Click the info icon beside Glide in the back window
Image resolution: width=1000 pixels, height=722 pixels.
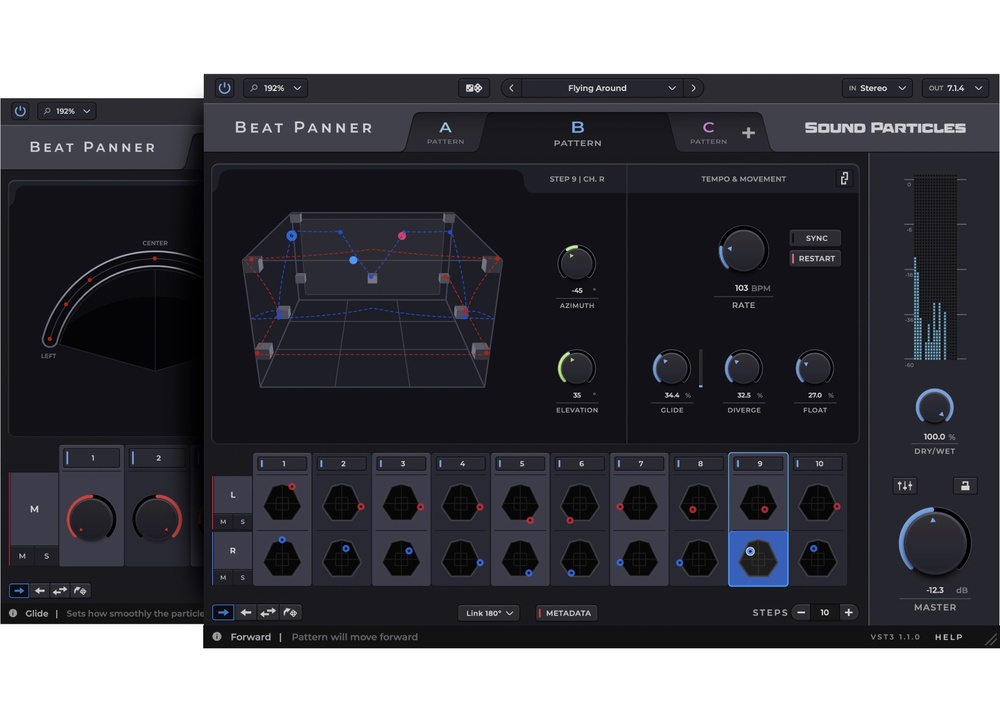(x=13, y=613)
